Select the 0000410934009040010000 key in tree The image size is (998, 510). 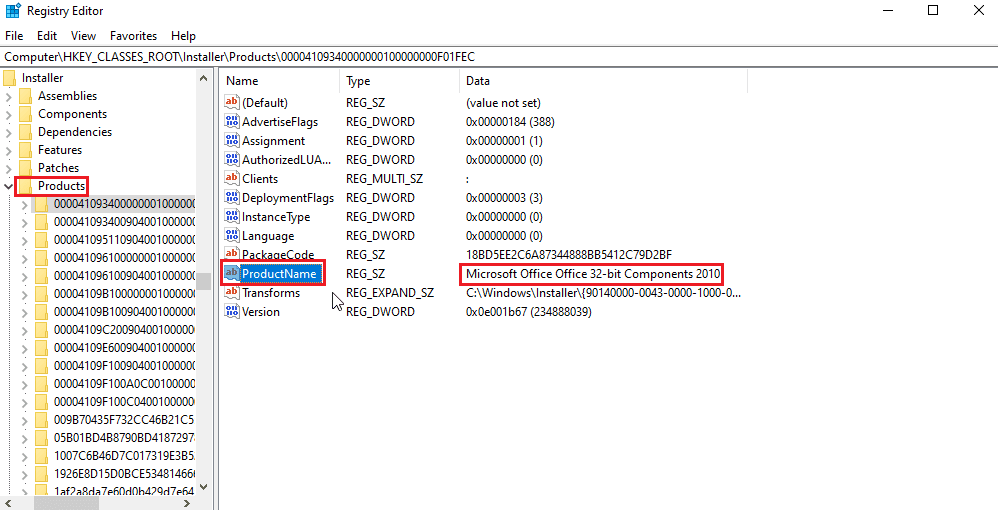point(125,222)
